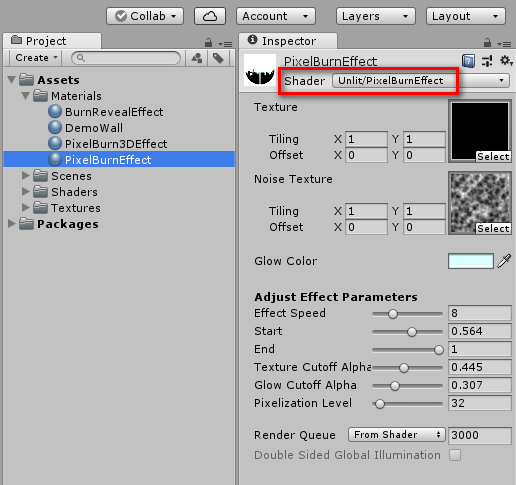Click the Texture Cutoff Alpha value 0.445

(x=480, y=367)
